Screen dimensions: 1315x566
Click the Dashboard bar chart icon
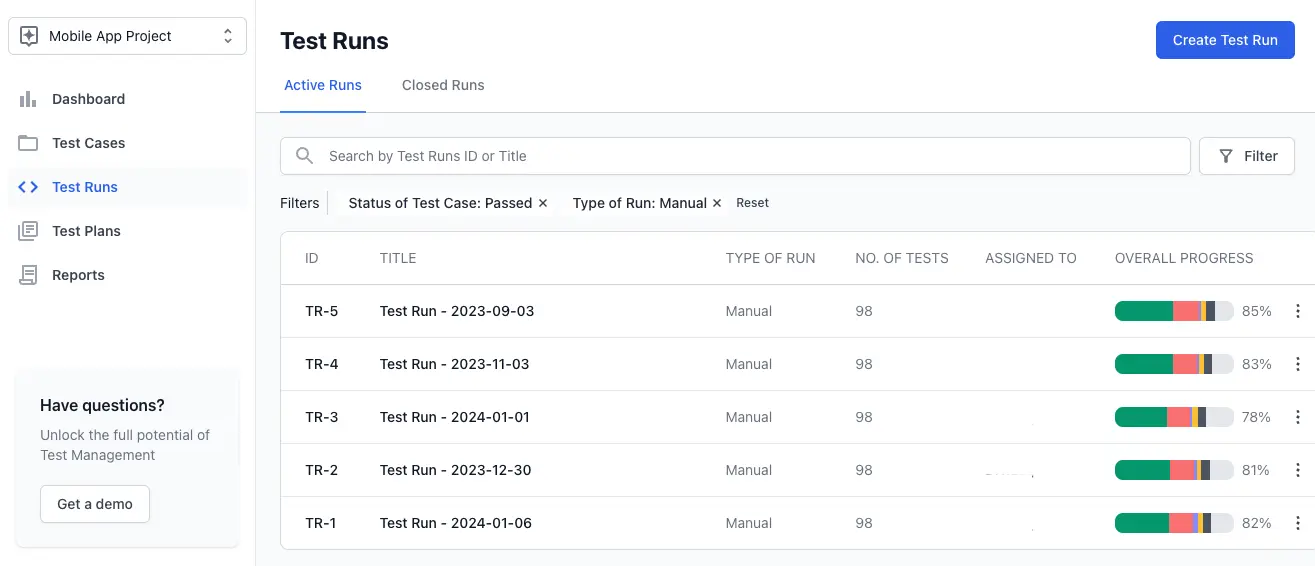tap(28, 99)
